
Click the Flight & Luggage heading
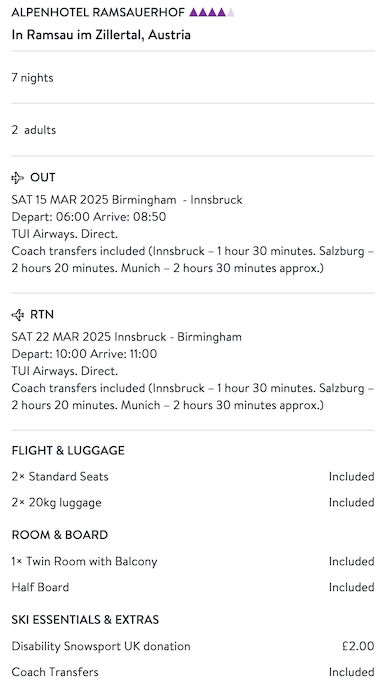pos(68,451)
